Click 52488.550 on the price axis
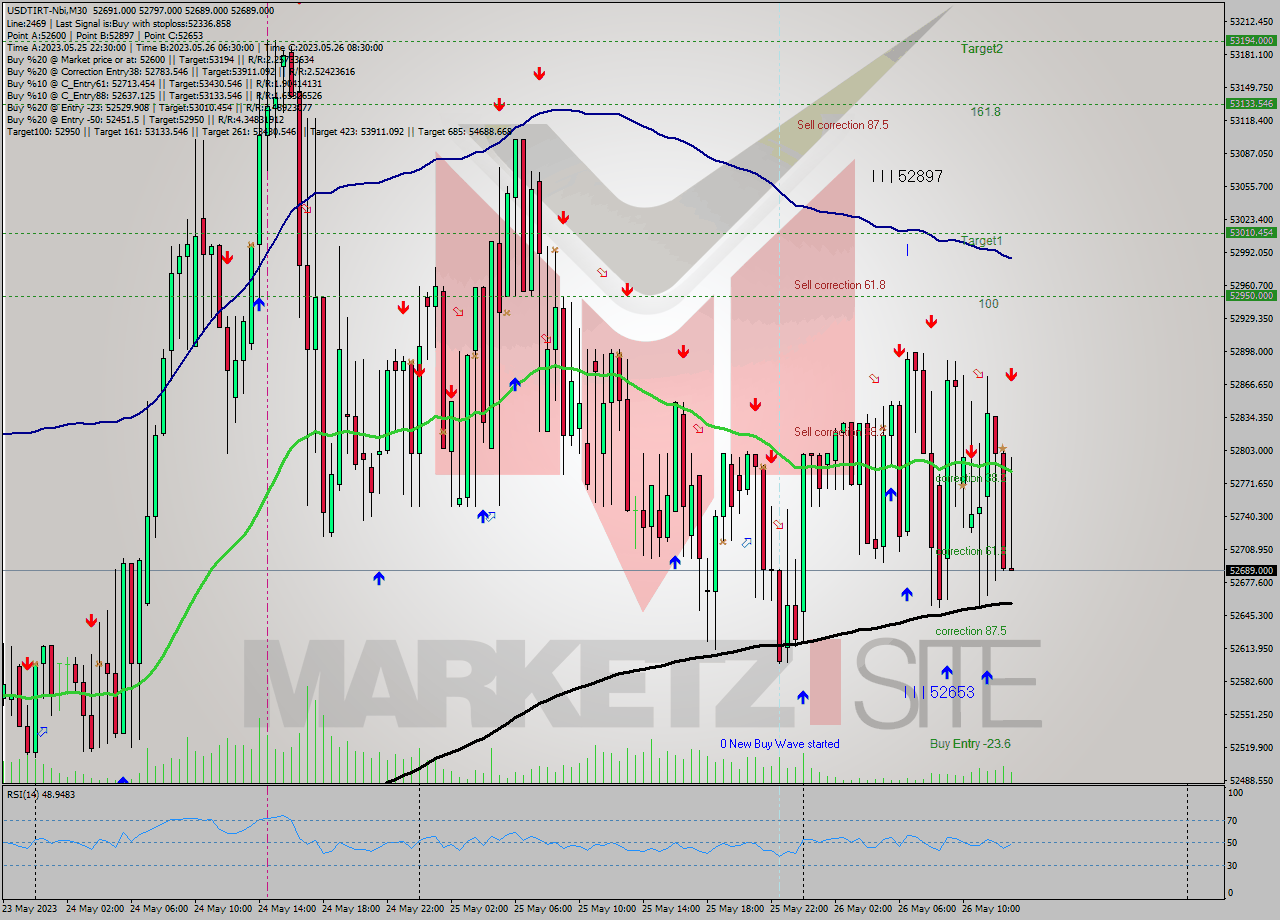The height and width of the screenshot is (920, 1280). click(x=1252, y=780)
